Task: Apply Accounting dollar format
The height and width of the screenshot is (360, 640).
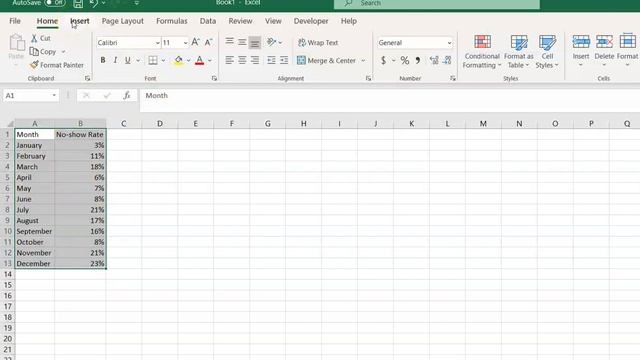Action: [x=383, y=60]
